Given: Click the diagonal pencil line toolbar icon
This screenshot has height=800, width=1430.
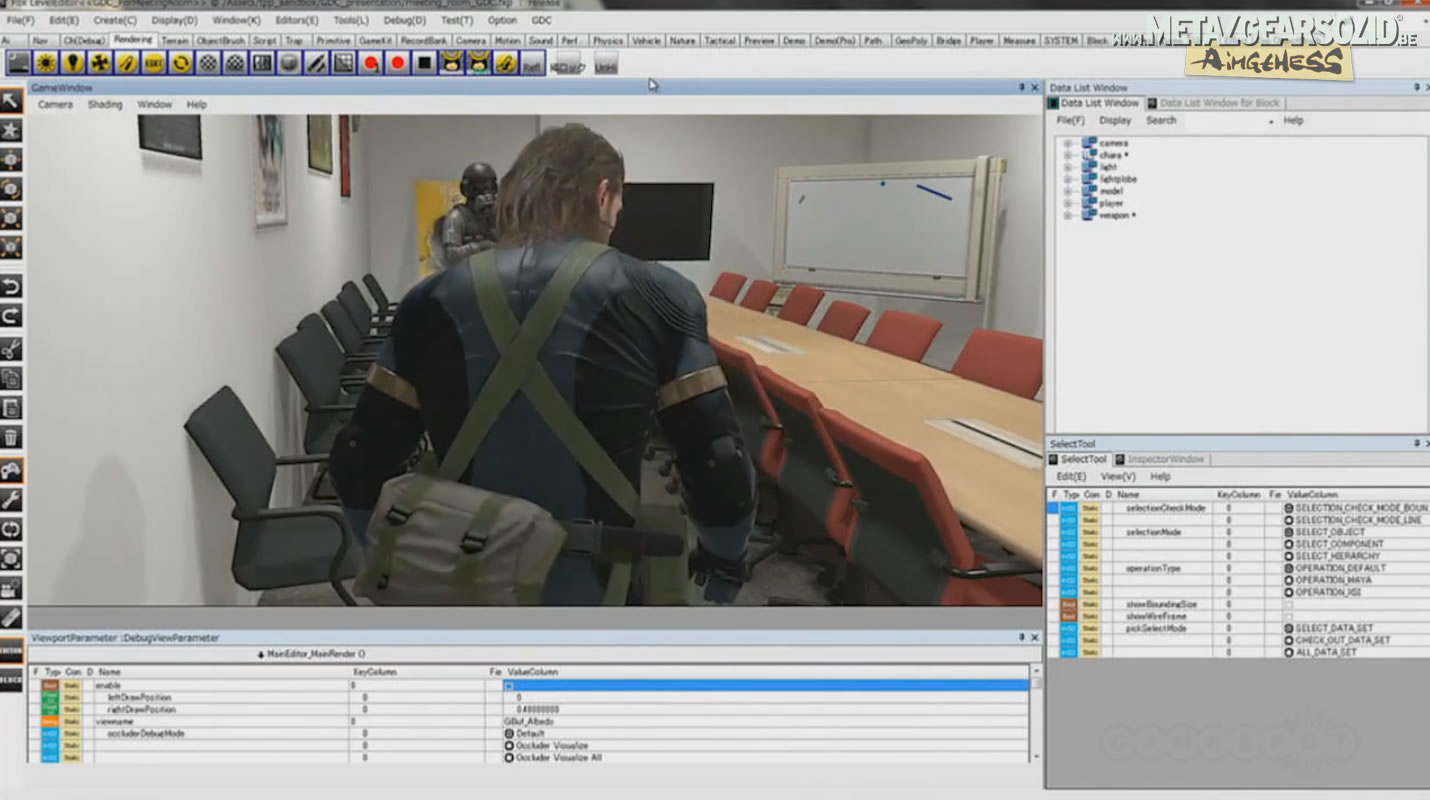Looking at the screenshot, I should coord(316,63).
